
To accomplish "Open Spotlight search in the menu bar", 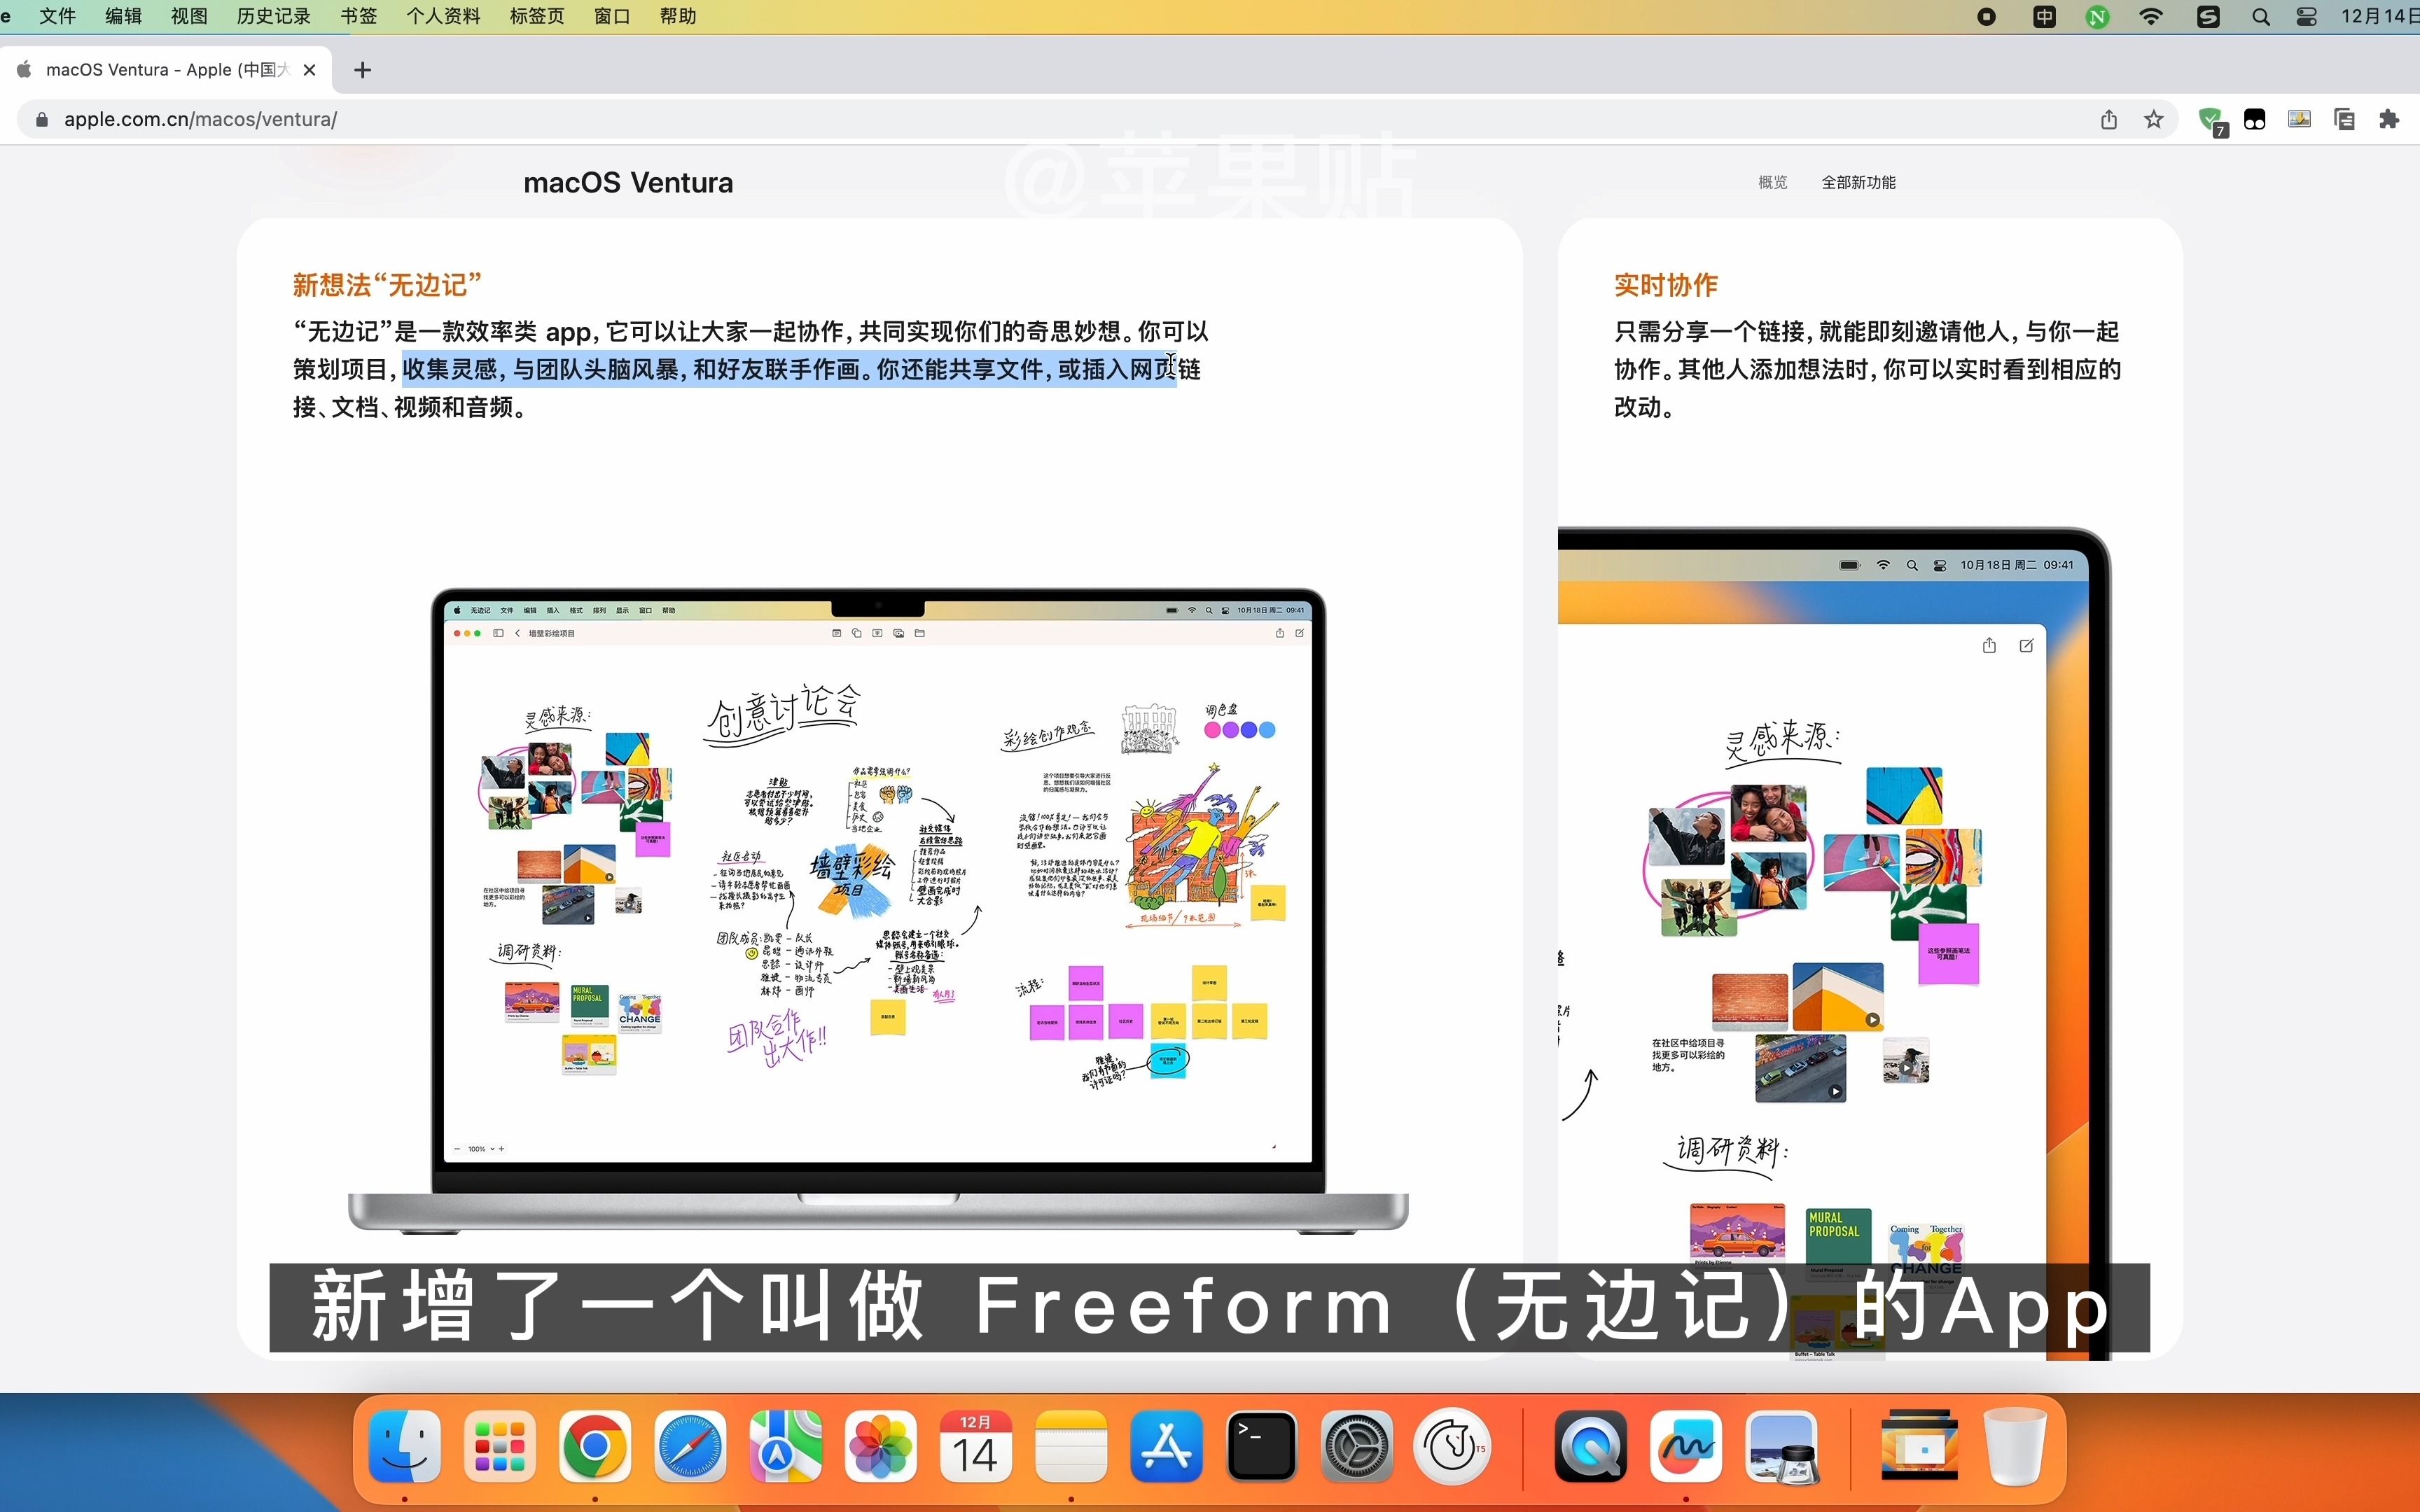I will (x=2261, y=17).
